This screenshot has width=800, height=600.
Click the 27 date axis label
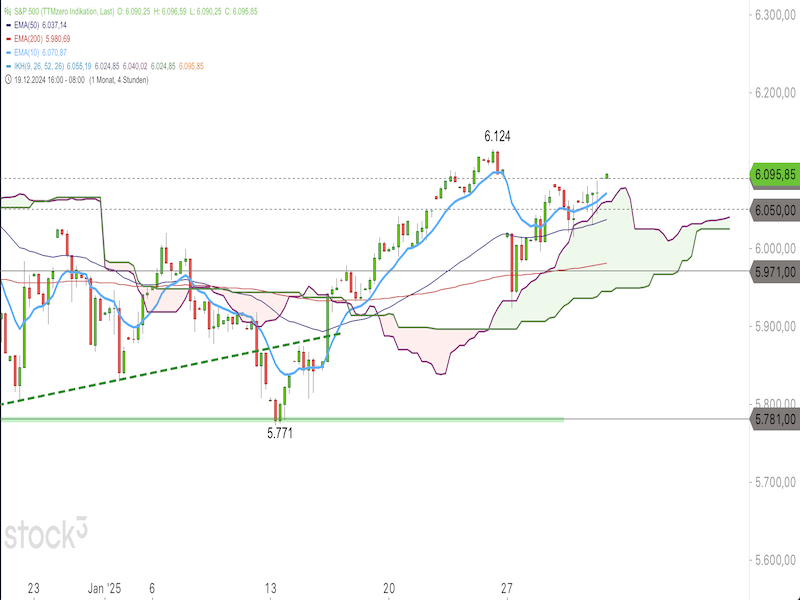(507, 588)
